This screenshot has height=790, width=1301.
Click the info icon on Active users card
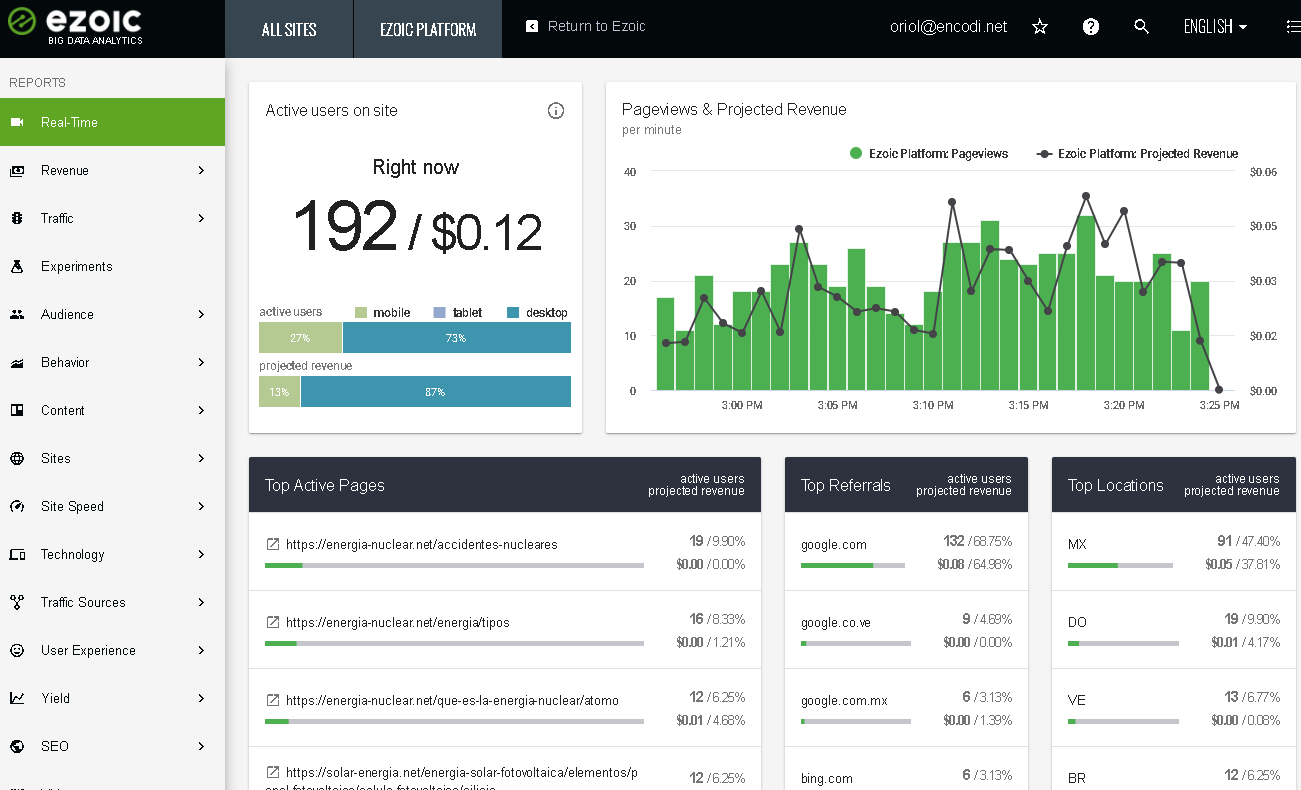coord(556,111)
